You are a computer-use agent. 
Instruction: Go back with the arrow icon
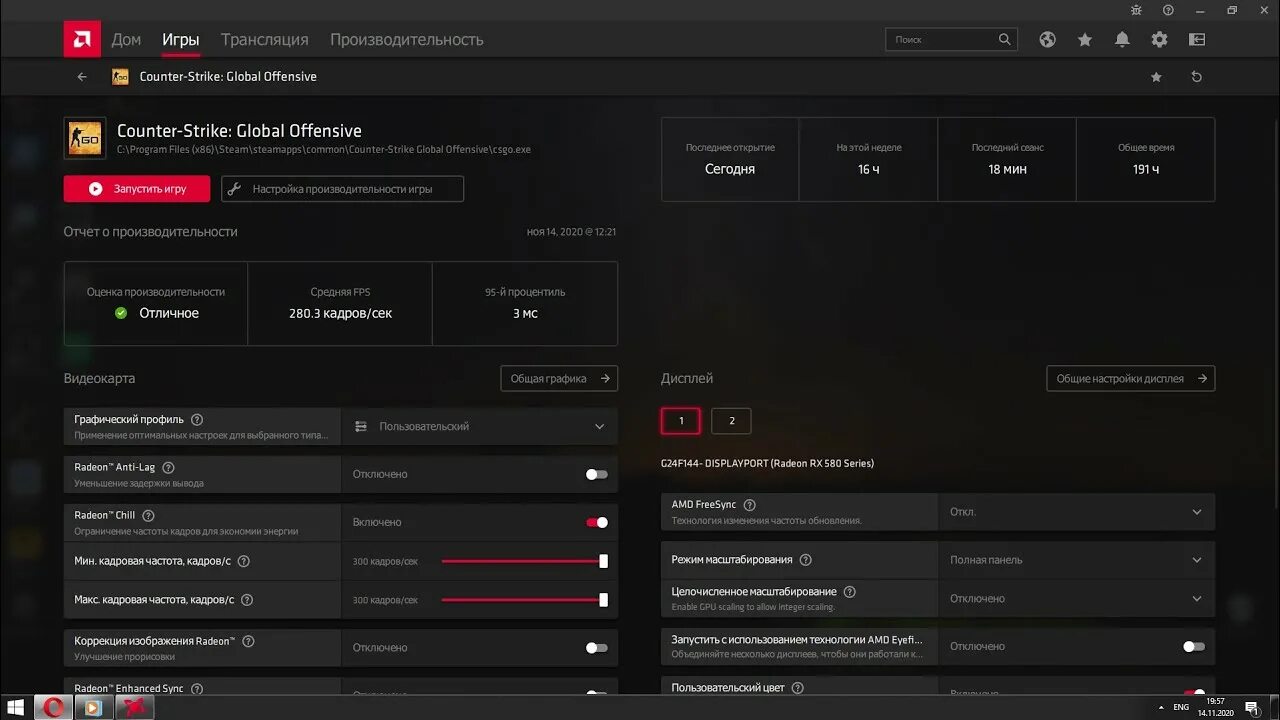pos(82,77)
